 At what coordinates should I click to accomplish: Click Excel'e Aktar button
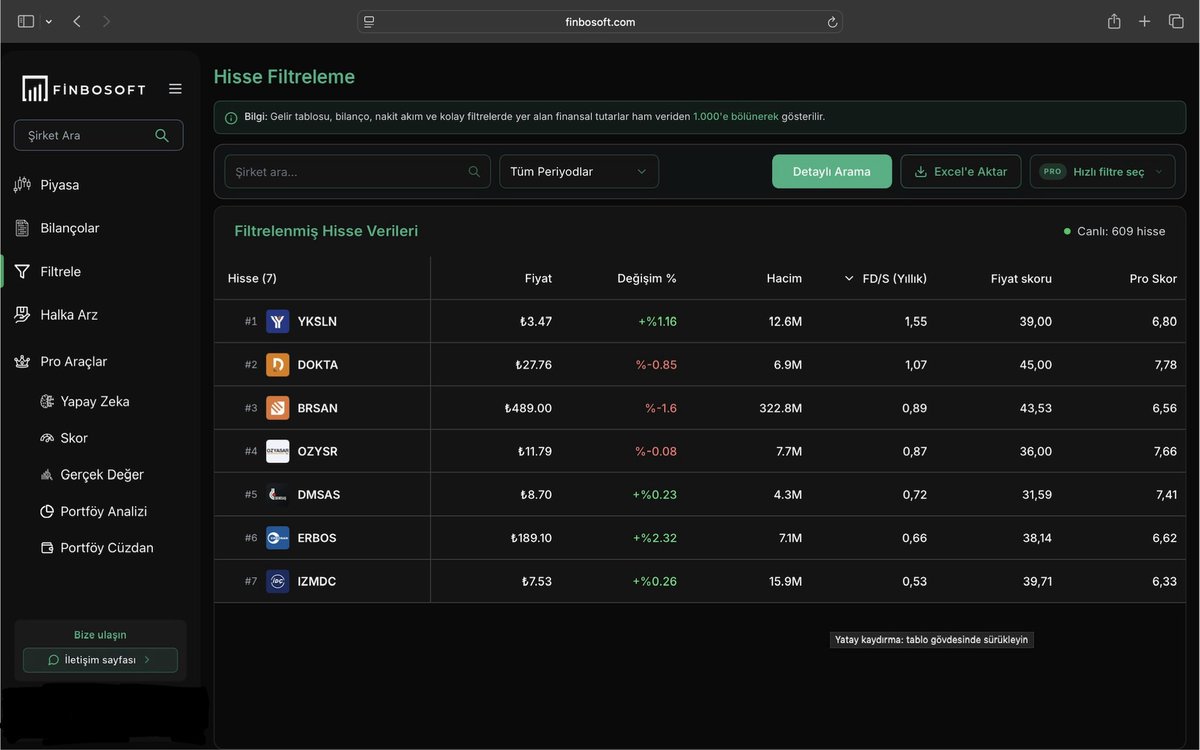click(x=961, y=171)
